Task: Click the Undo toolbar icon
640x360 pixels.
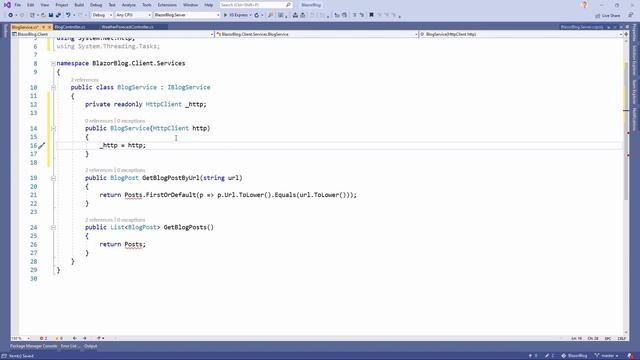Action: [x=68, y=15]
